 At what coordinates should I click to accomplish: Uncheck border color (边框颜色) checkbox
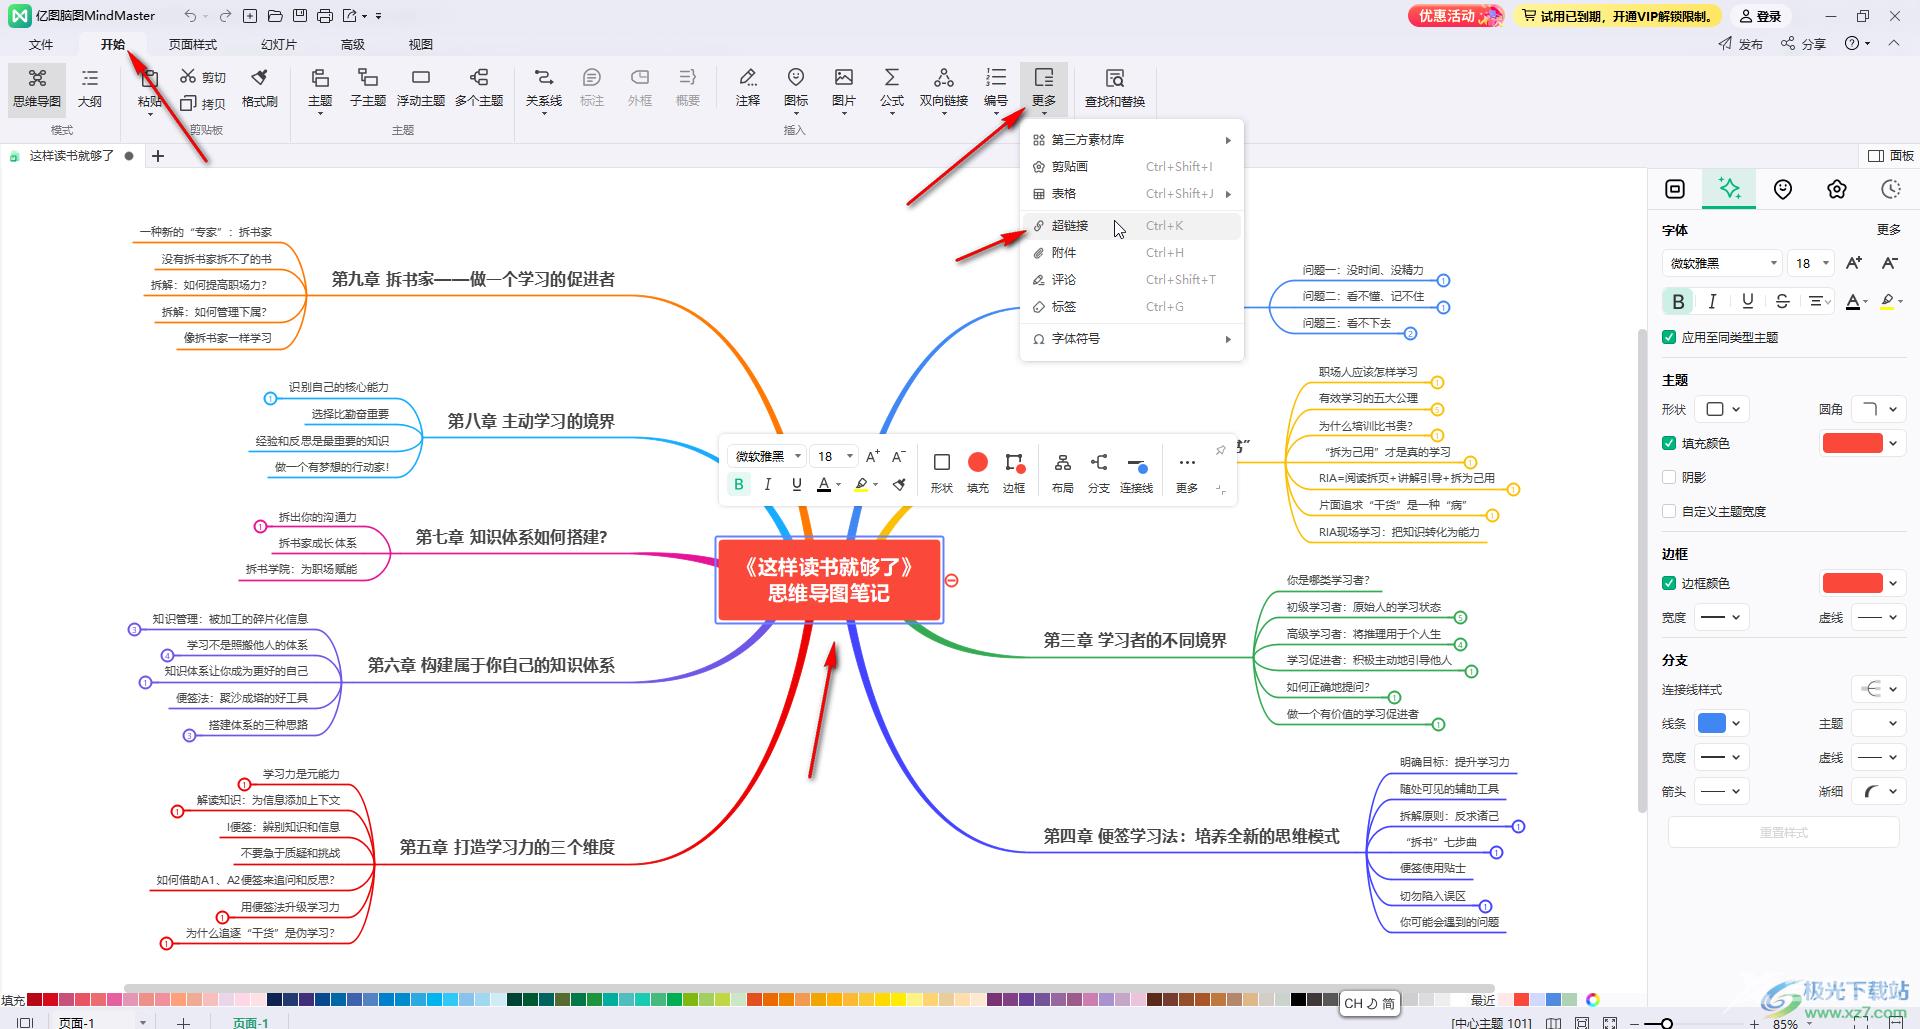[1669, 583]
